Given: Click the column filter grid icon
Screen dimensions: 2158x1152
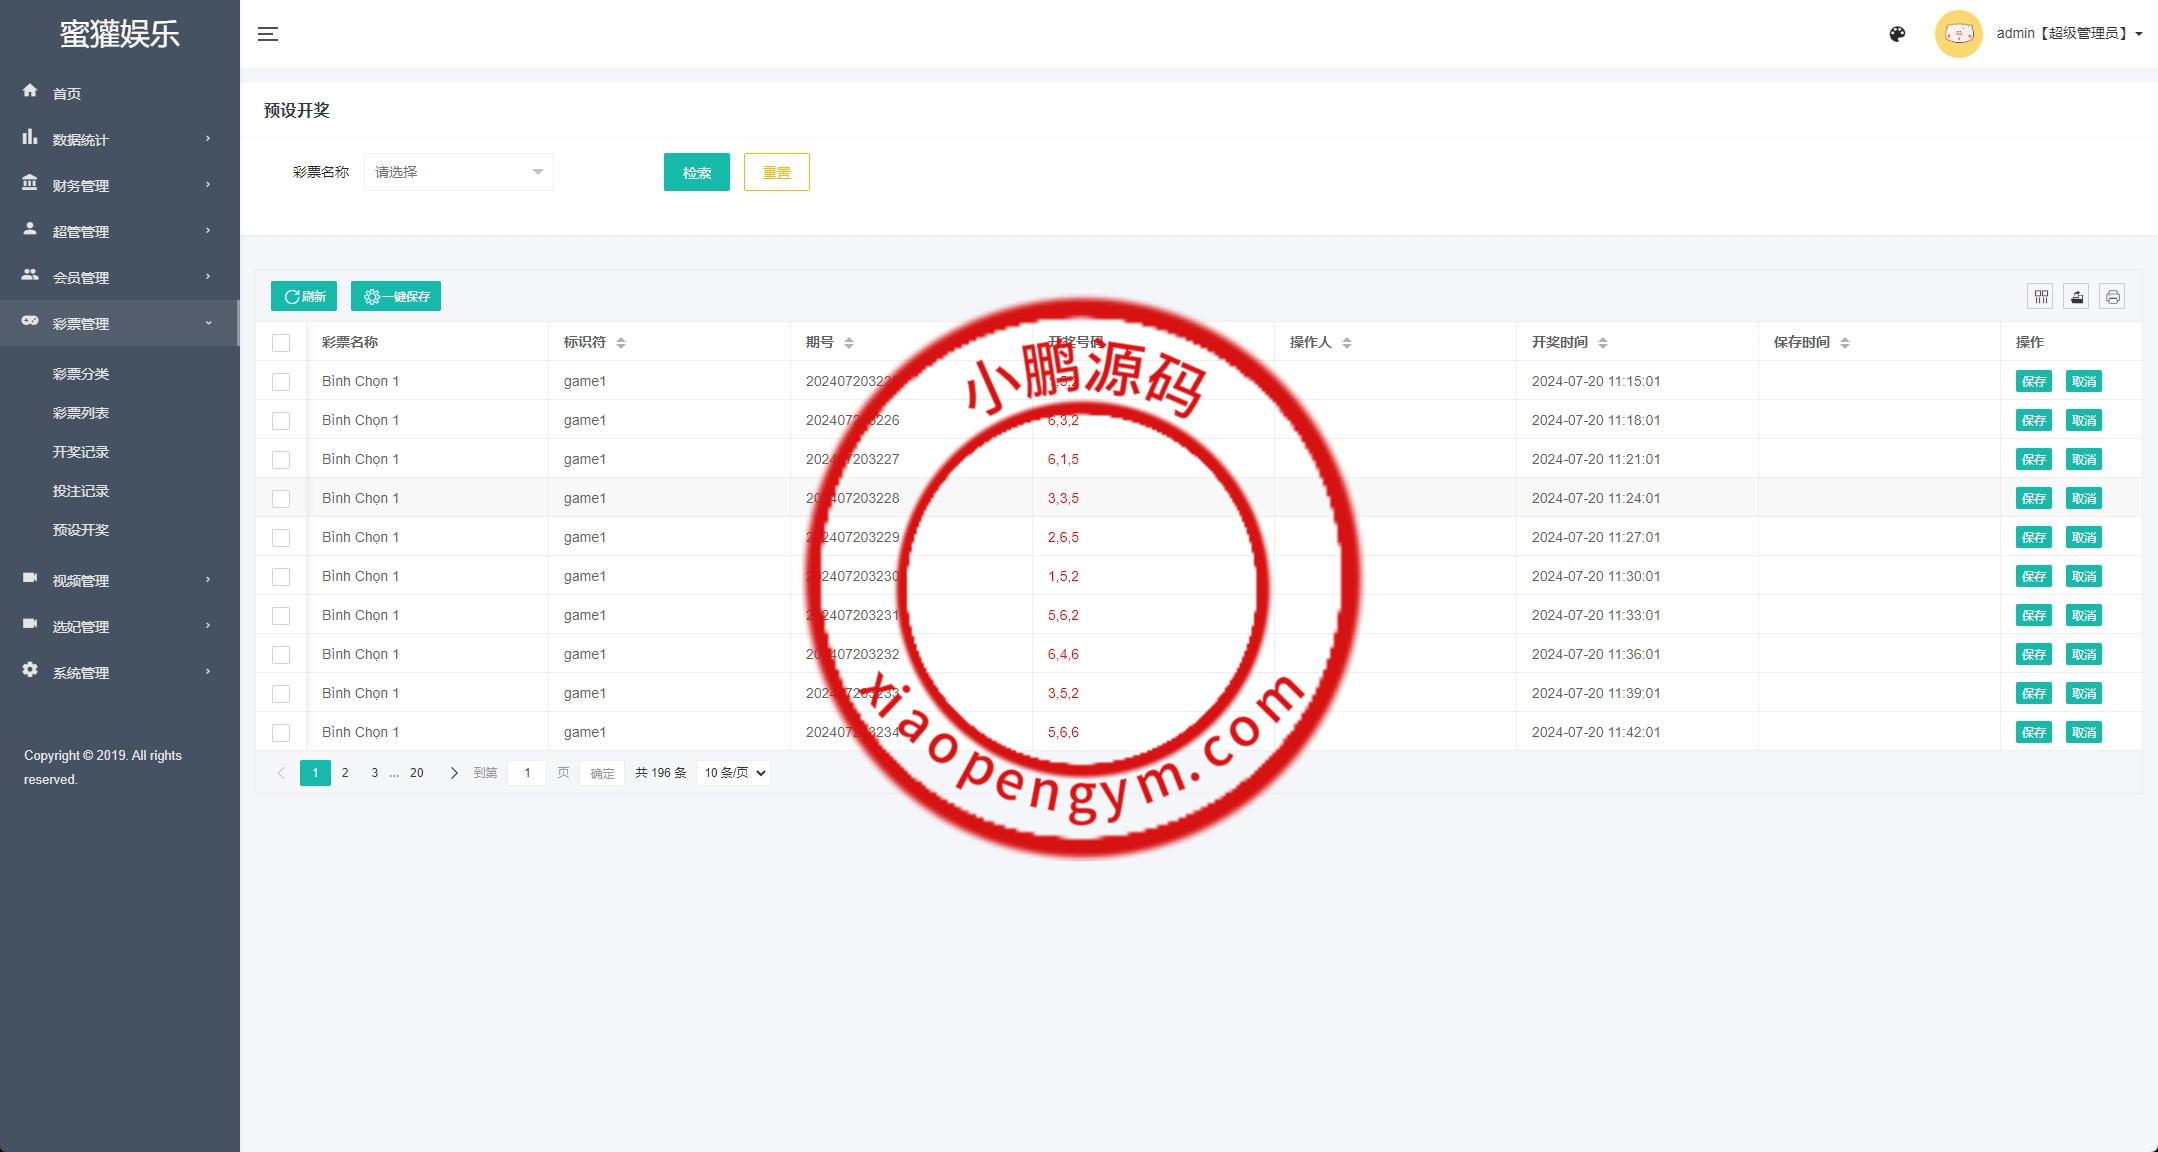Looking at the screenshot, I should (x=2041, y=297).
